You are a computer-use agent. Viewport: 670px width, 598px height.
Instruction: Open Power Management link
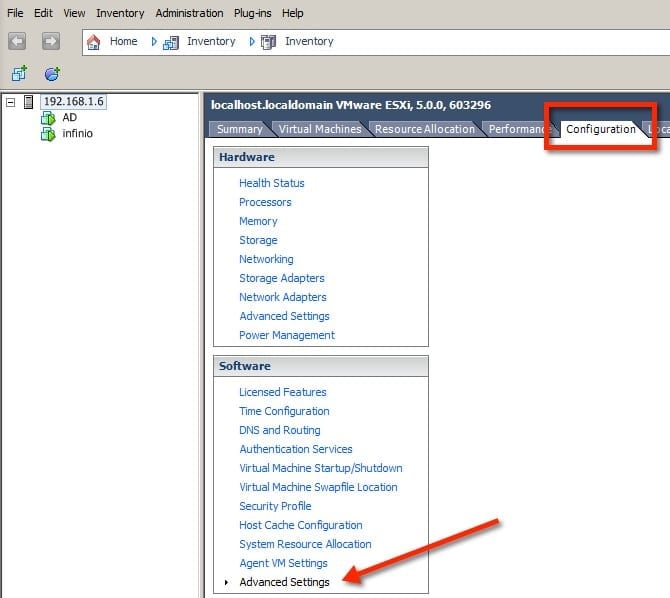pos(287,335)
